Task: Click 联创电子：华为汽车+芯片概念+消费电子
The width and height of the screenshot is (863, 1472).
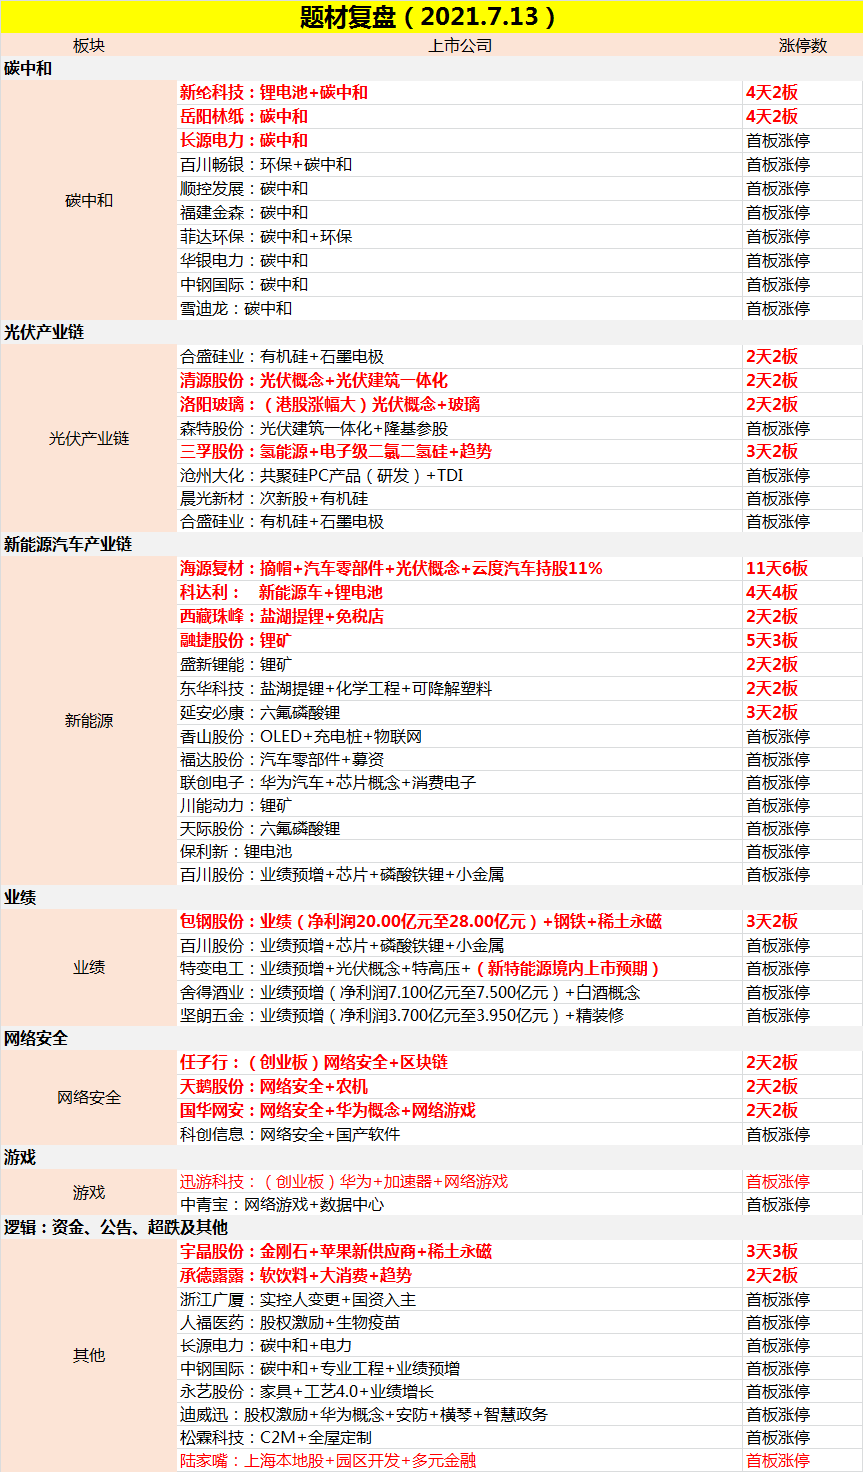Action: click(x=328, y=782)
